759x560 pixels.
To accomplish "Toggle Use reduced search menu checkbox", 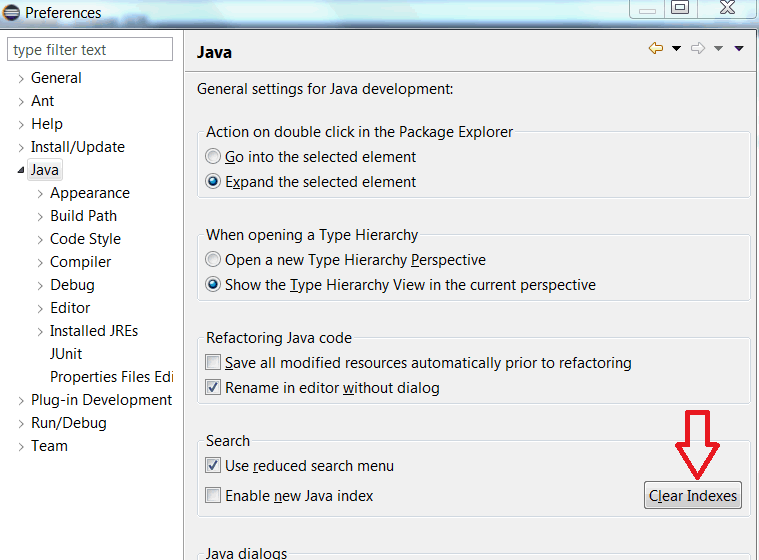I will [213, 465].
